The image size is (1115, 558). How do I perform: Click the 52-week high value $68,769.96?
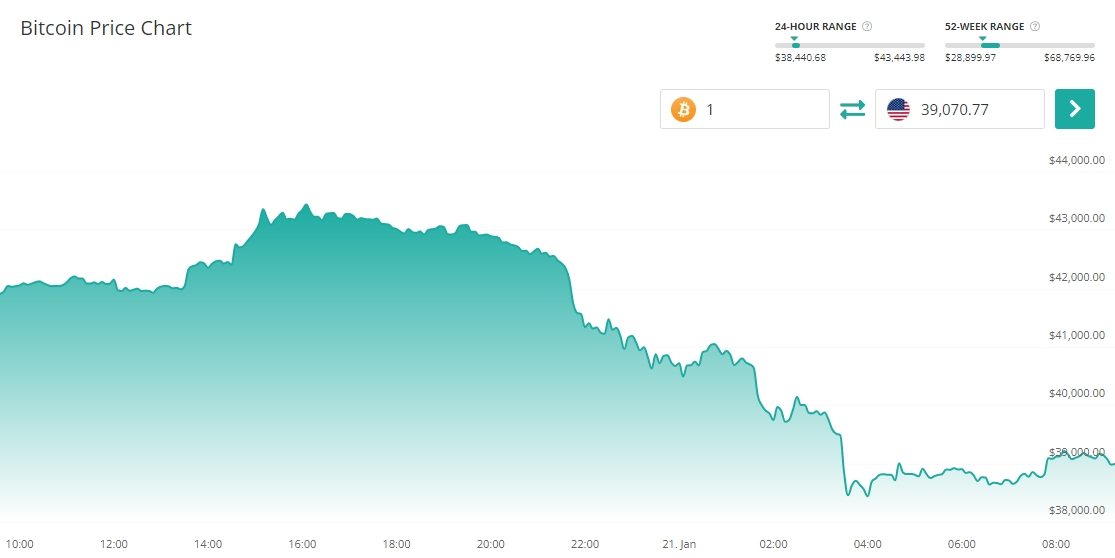click(x=1069, y=58)
